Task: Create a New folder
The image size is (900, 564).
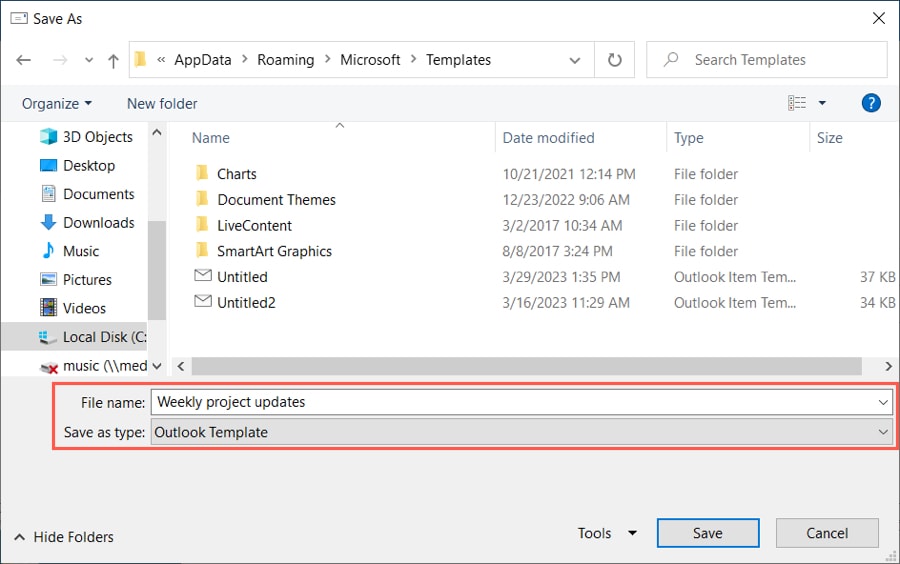Action: [162, 104]
